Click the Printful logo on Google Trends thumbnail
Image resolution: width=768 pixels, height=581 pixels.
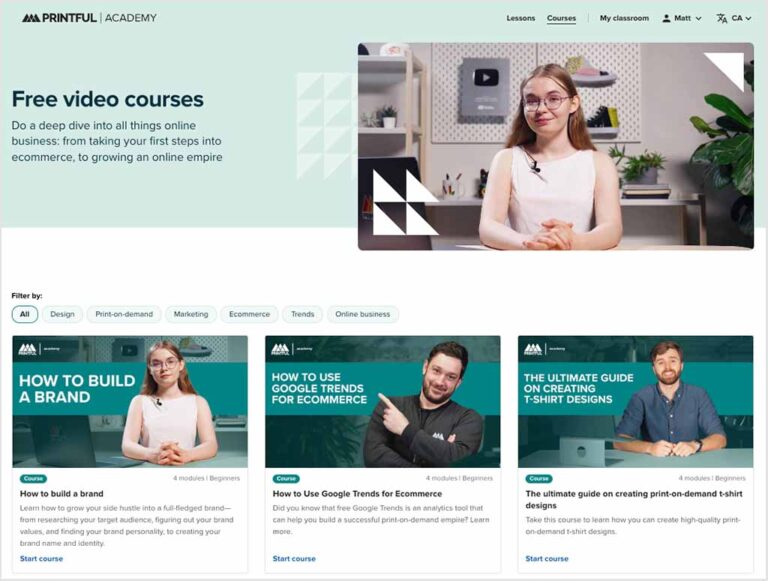pos(281,349)
